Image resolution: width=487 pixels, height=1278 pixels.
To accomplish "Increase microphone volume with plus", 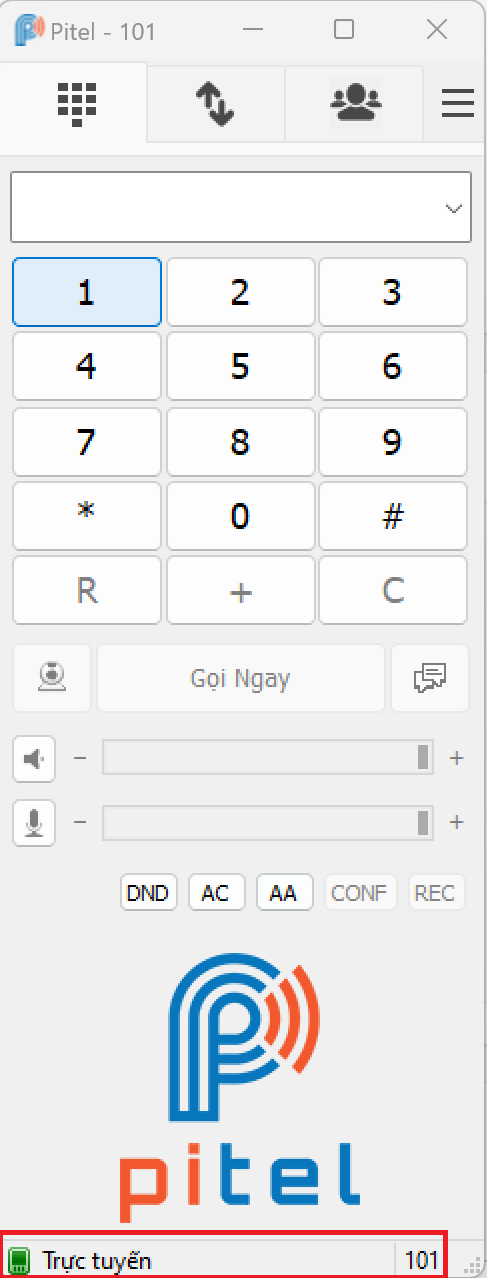I will pyautogui.click(x=457, y=822).
